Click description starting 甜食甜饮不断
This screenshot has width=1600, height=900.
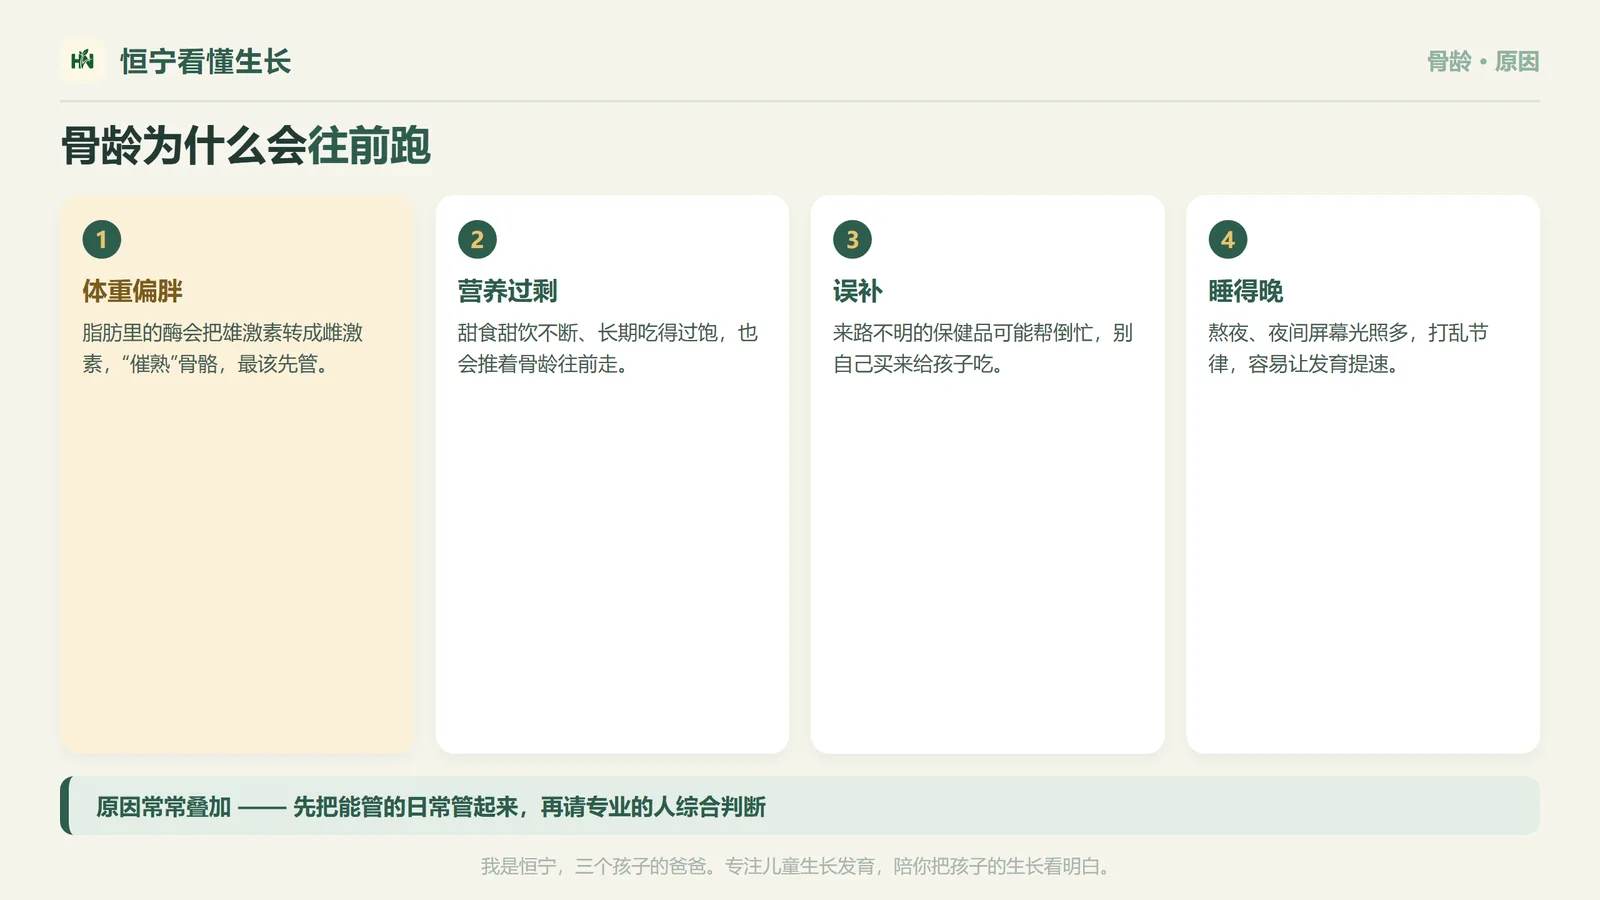(x=608, y=348)
